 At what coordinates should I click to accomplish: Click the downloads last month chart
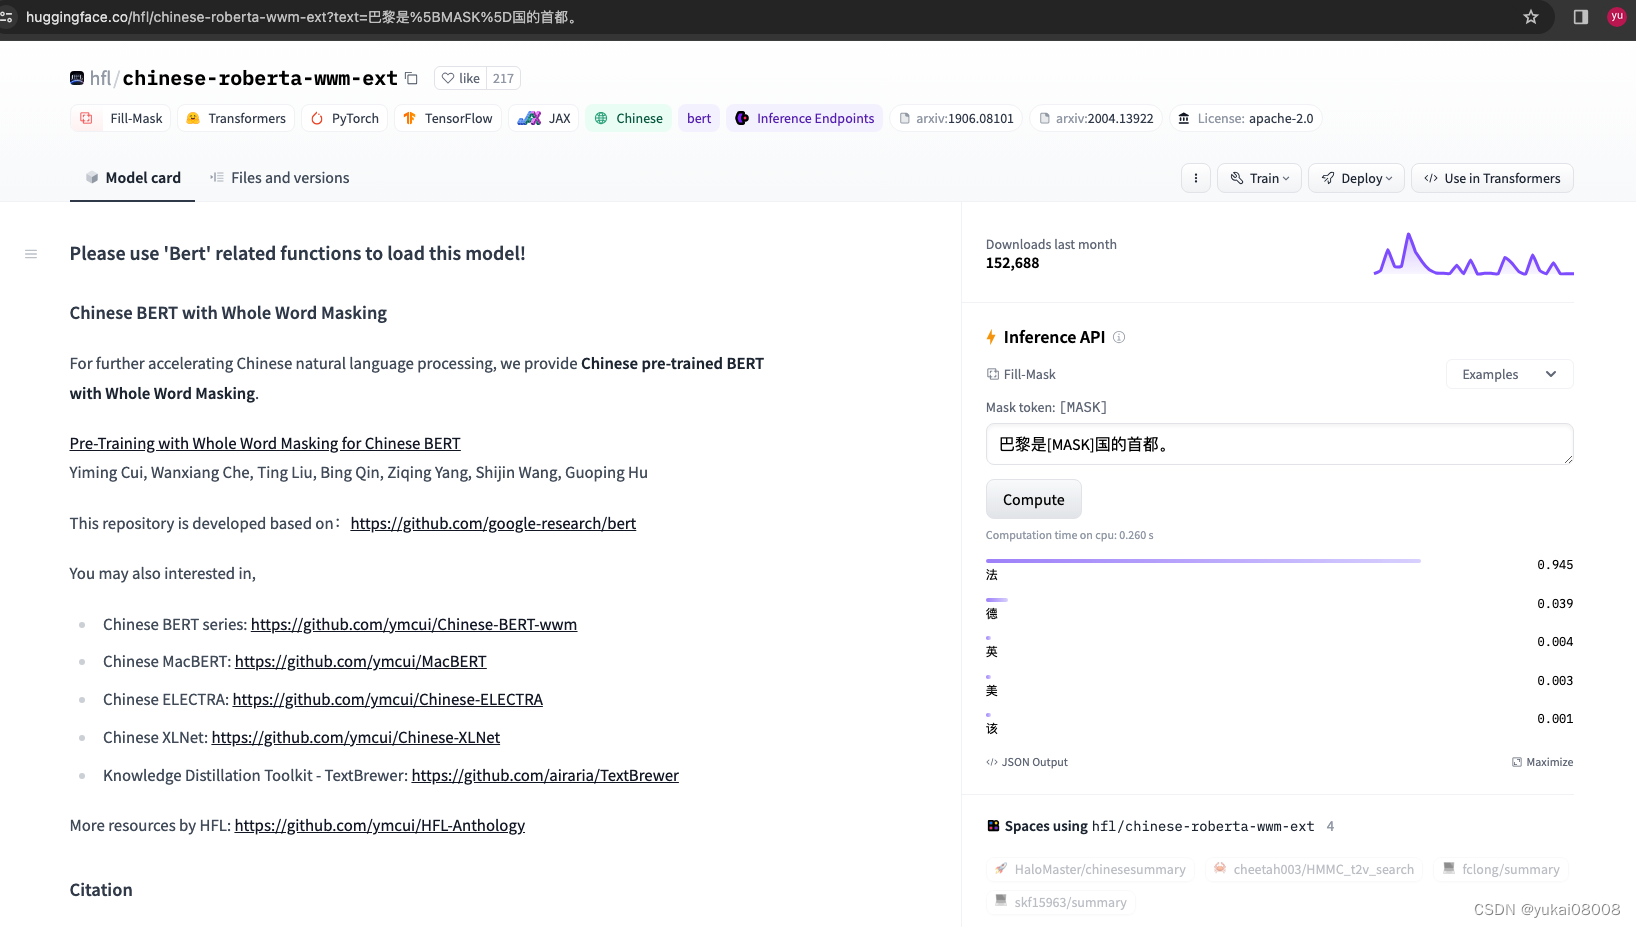tap(1473, 254)
